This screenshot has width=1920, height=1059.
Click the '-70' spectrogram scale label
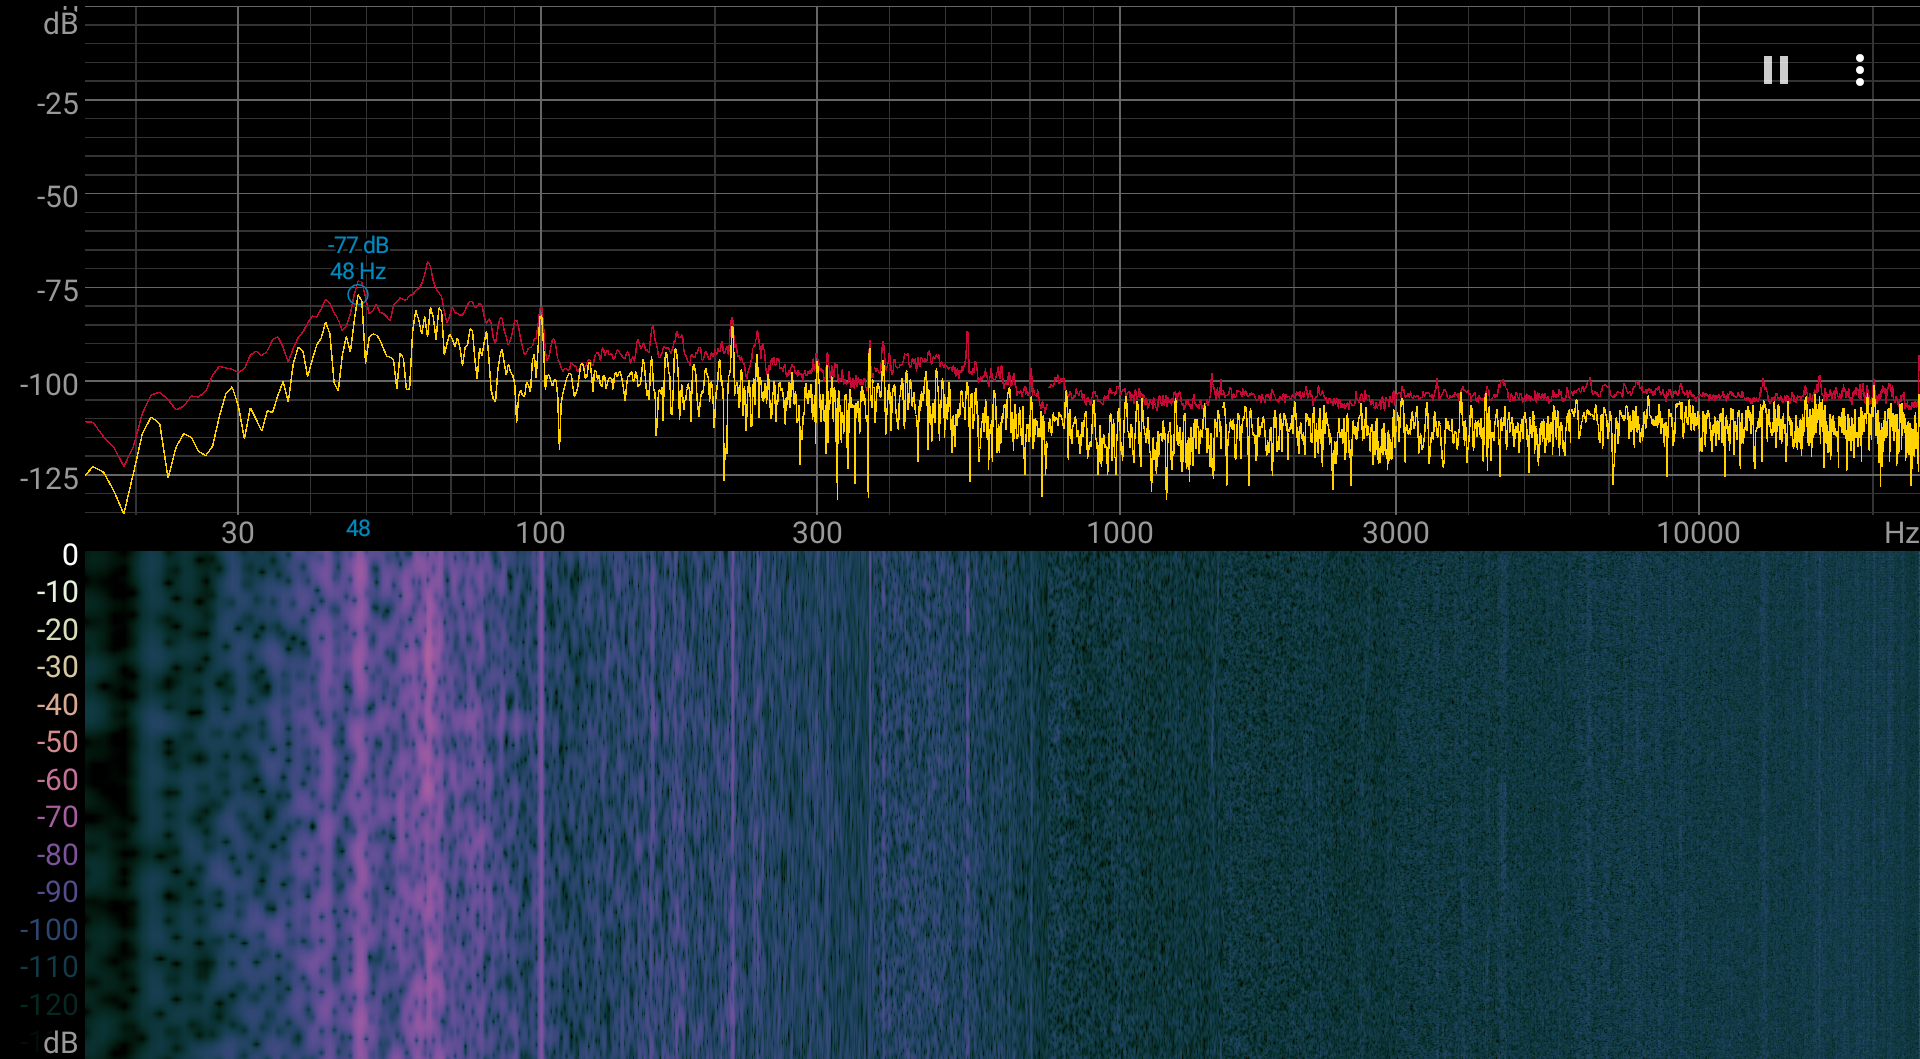pos(57,817)
